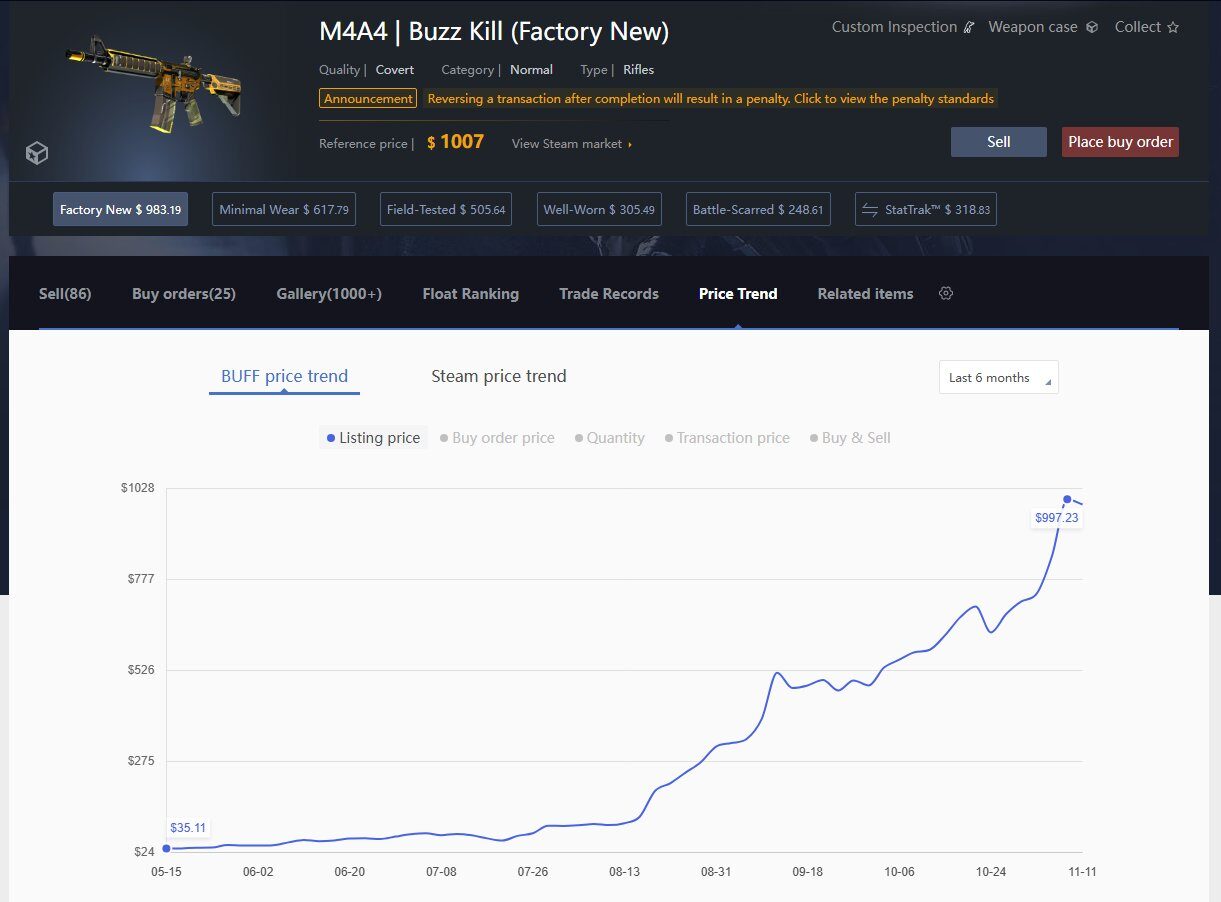Open the Weapon case box icon

tap(1091, 27)
